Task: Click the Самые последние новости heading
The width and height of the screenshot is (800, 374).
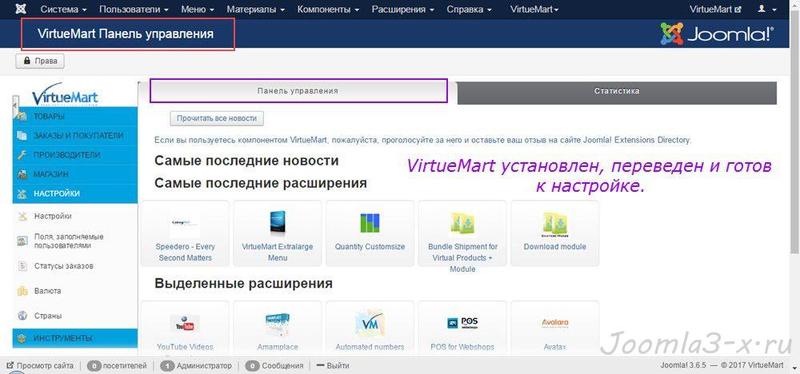Action: tap(246, 161)
